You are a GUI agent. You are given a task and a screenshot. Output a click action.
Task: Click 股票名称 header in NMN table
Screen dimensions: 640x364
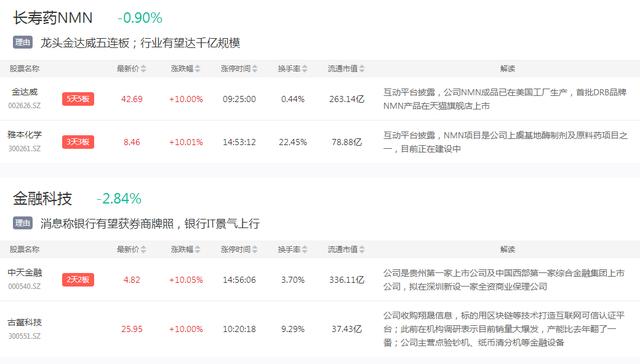click(24, 69)
